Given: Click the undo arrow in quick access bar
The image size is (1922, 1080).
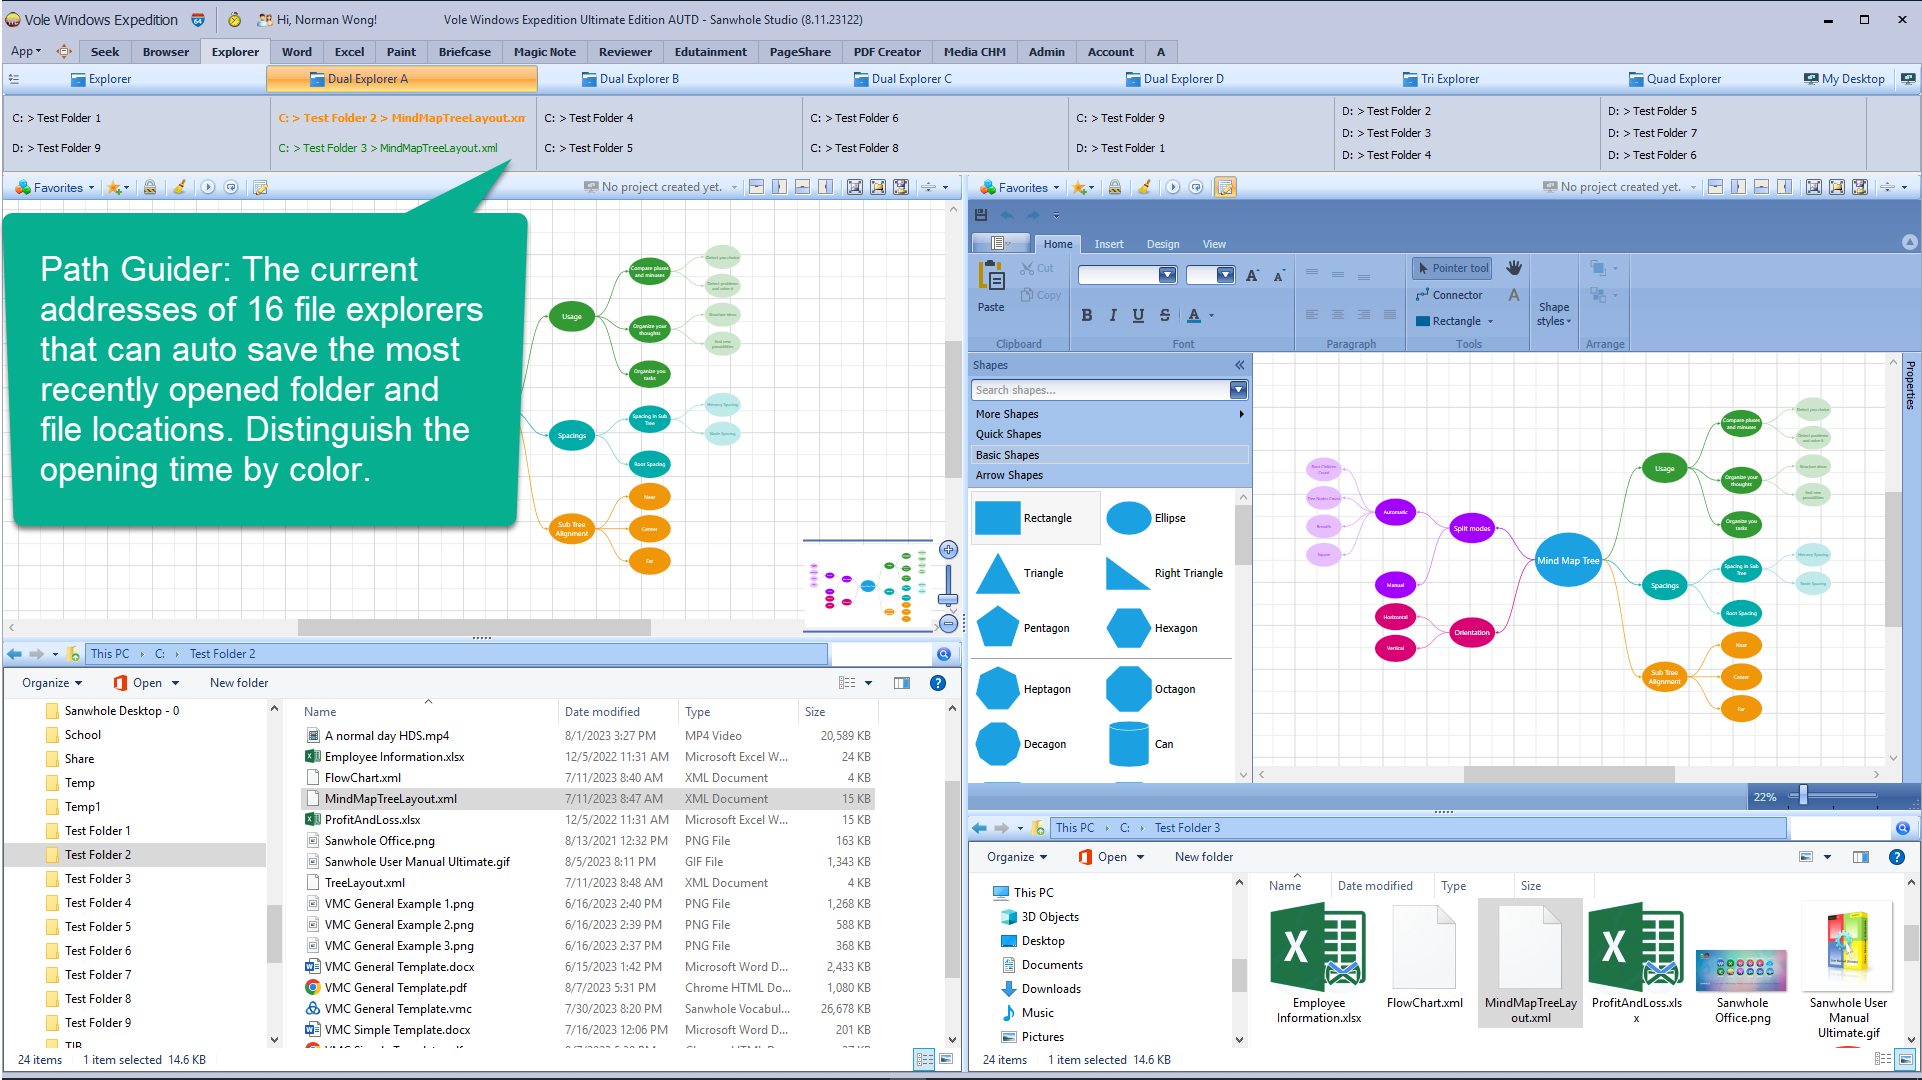Looking at the screenshot, I should click(1007, 215).
